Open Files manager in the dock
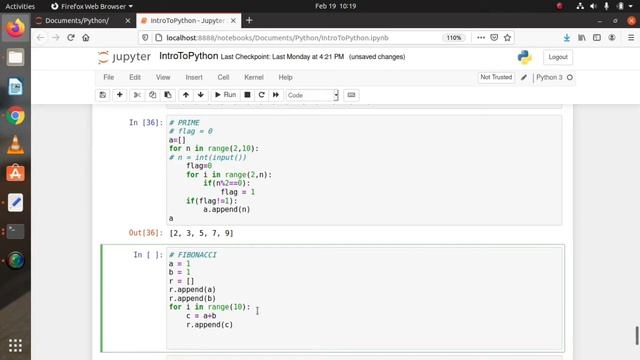The height and width of the screenshot is (360, 640). [16, 58]
